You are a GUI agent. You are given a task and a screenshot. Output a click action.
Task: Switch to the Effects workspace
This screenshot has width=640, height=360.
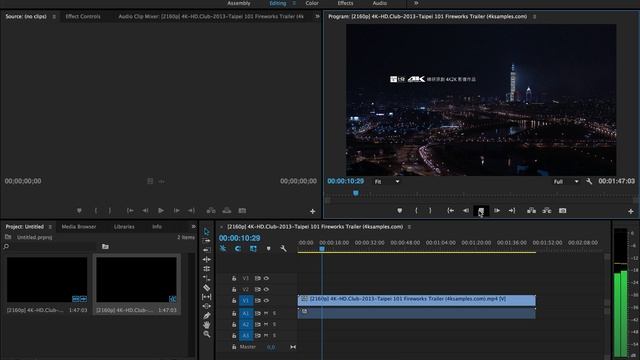(345, 3)
